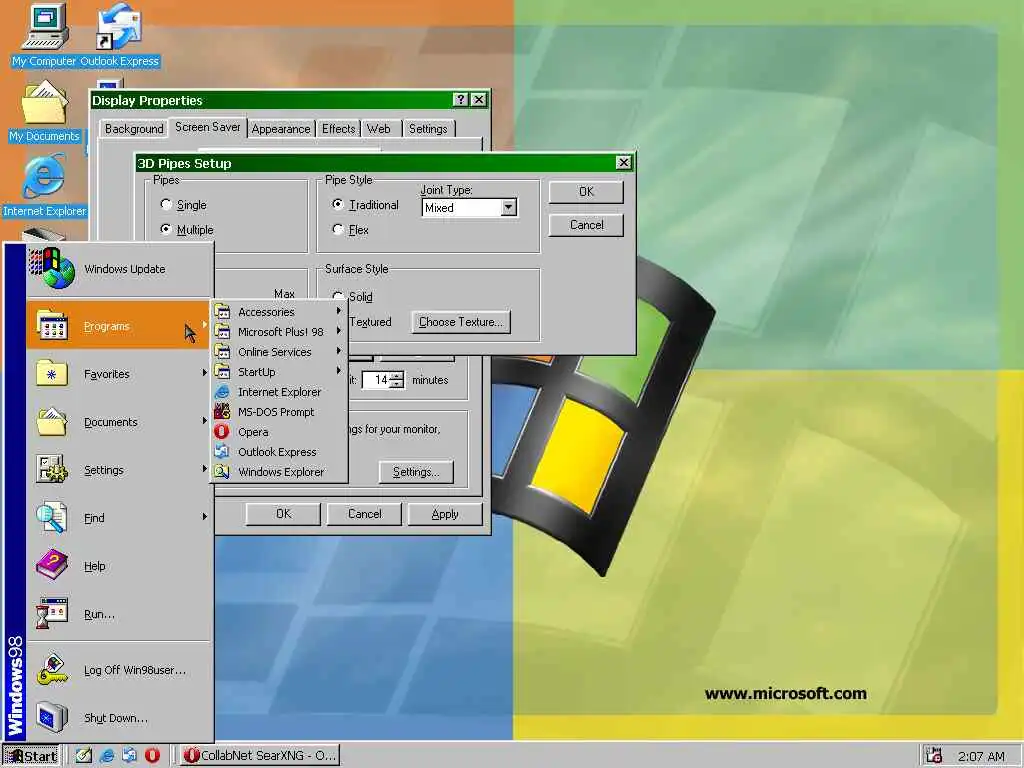Click the Settings gear icon in Start menu
This screenshot has width=1024, height=768.
tap(52, 470)
